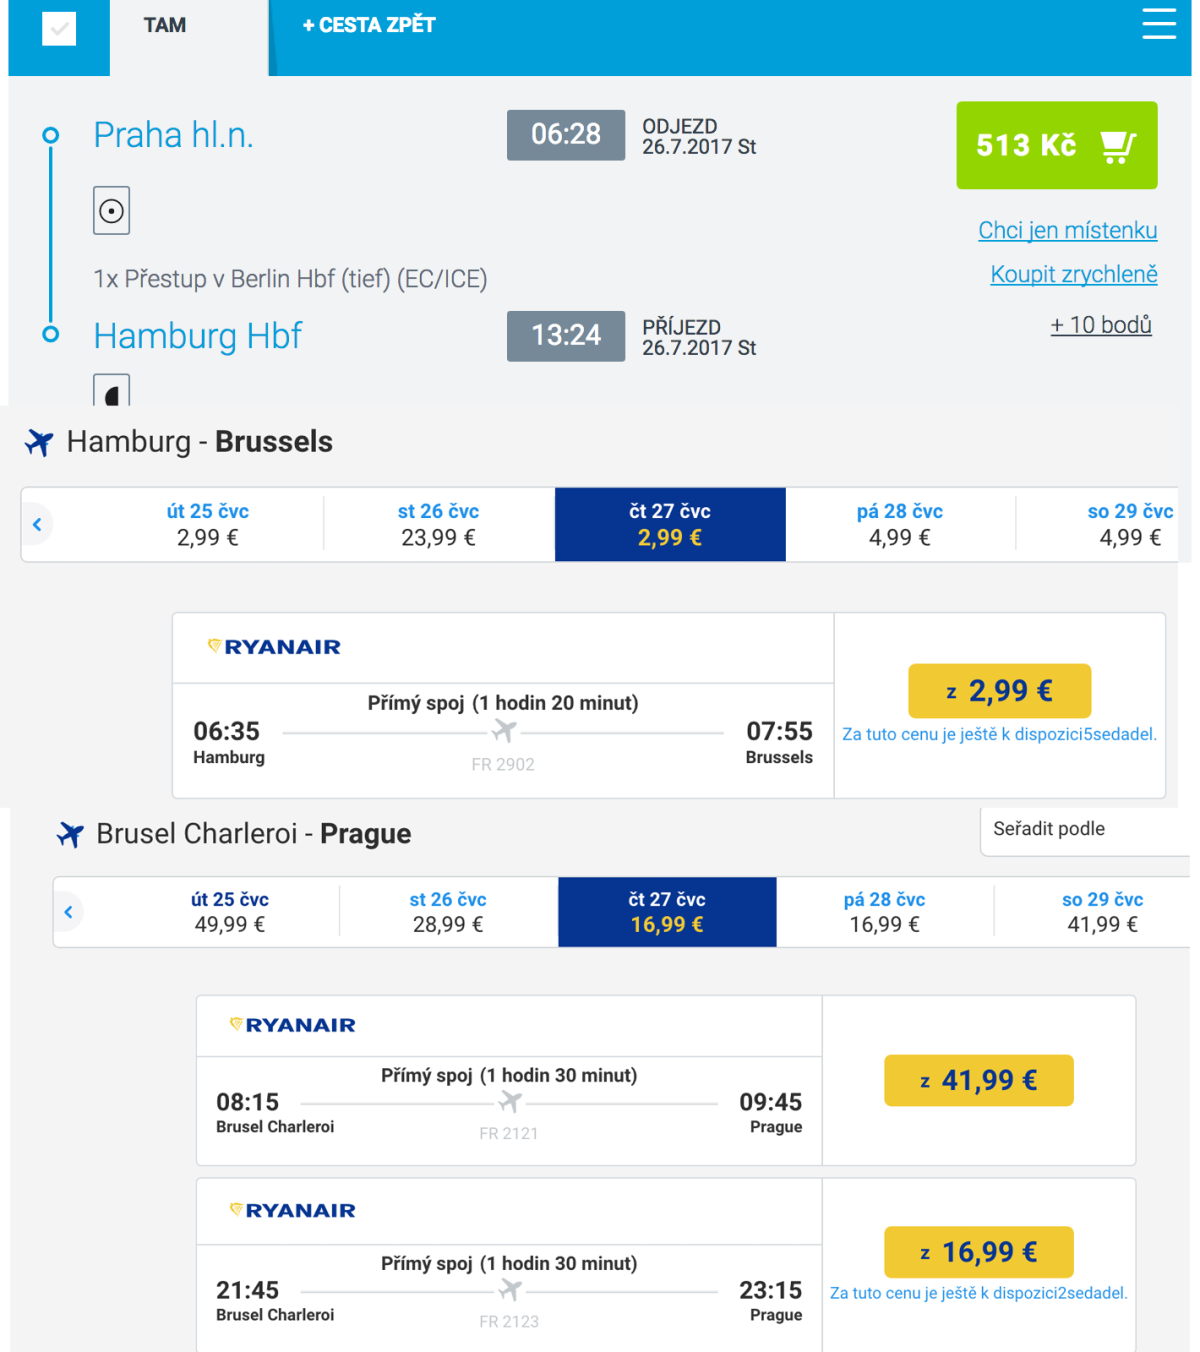
Task: Click the Praha hl.n. station detail icon
Action: [x=112, y=211]
